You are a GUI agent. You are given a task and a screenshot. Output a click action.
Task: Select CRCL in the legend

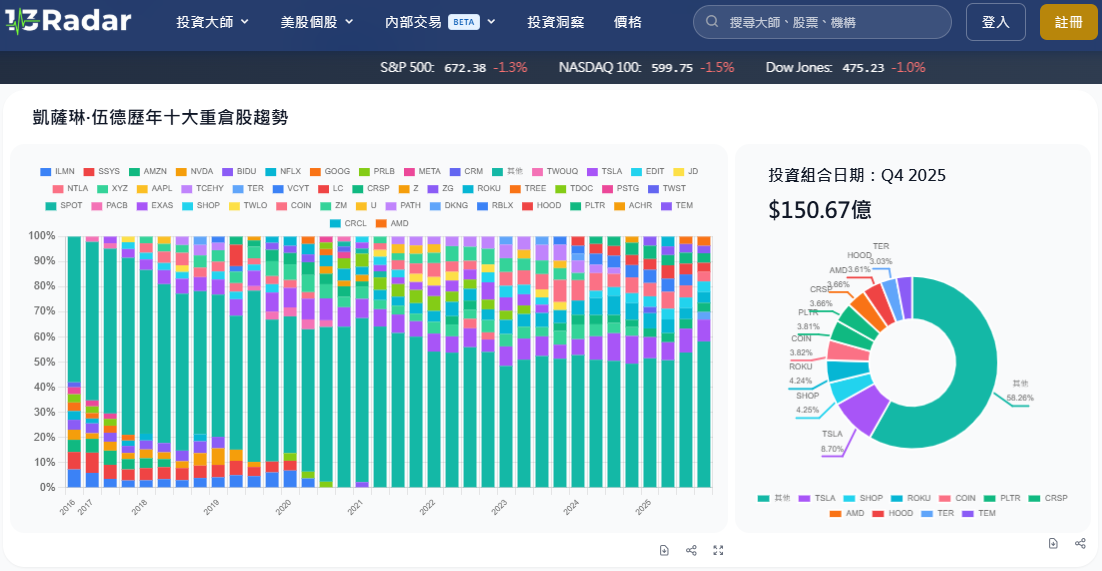tap(349, 223)
